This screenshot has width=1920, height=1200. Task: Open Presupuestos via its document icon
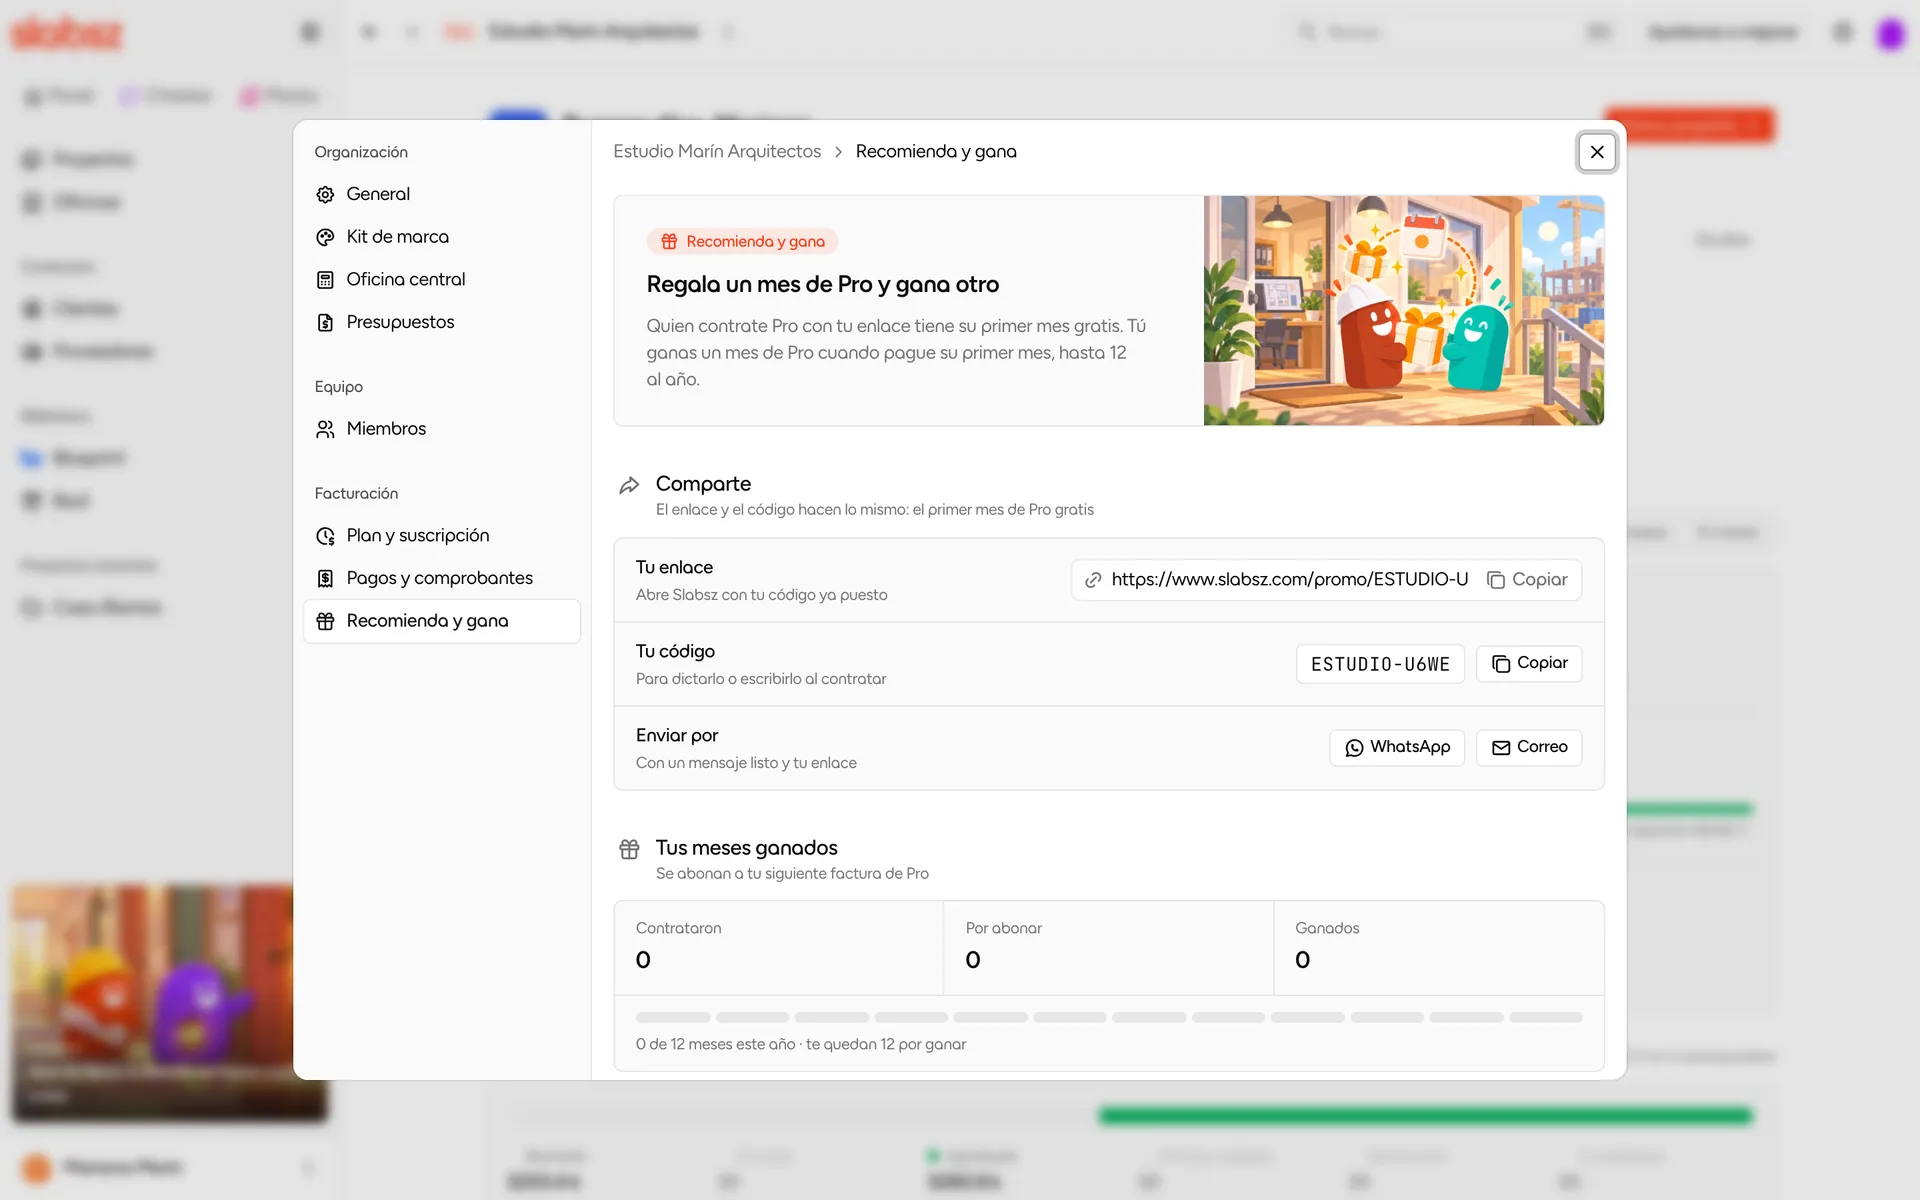325,322
